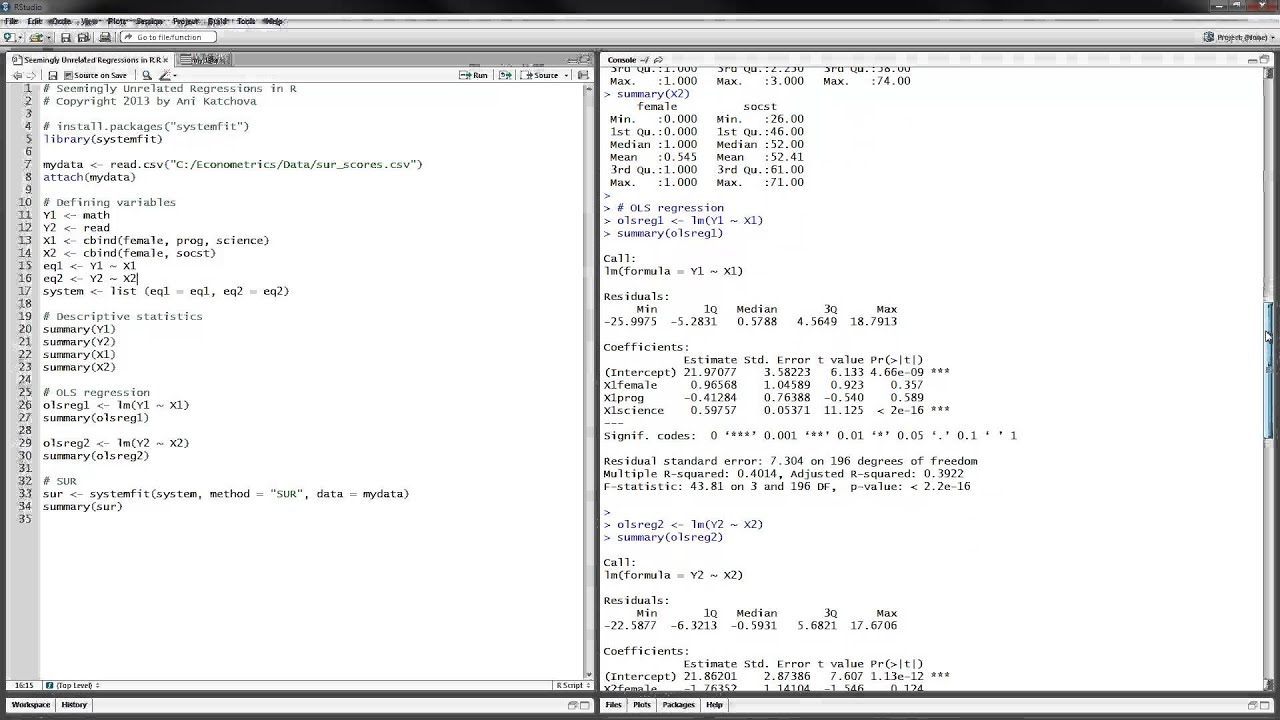
Task: Save the script using editor toolbar disk icon
Action: (53, 75)
